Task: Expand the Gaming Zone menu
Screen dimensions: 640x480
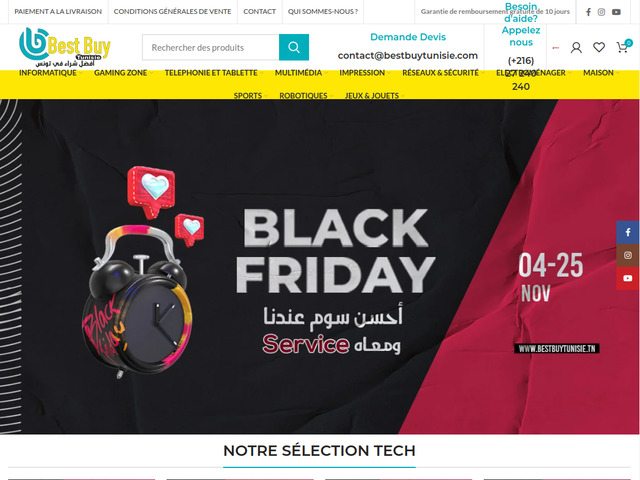Action: click(x=120, y=73)
